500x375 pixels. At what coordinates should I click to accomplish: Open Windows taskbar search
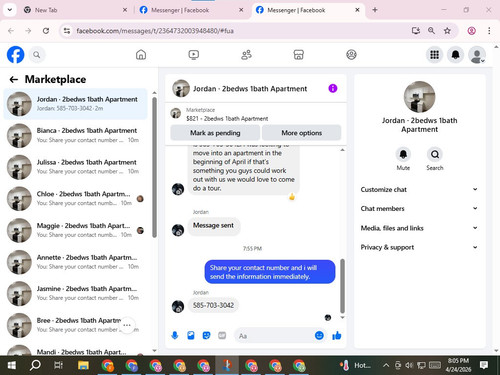point(35,365)
